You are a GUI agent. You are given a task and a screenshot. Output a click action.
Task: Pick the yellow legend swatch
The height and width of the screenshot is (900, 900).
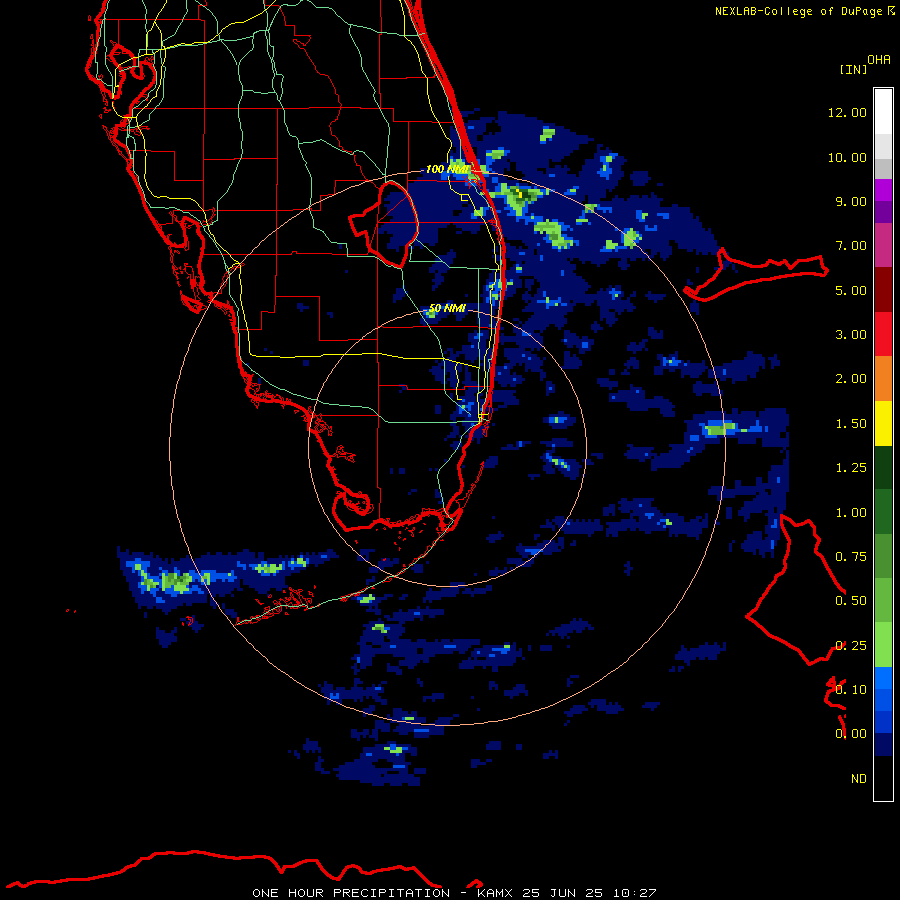click(883, 424)
